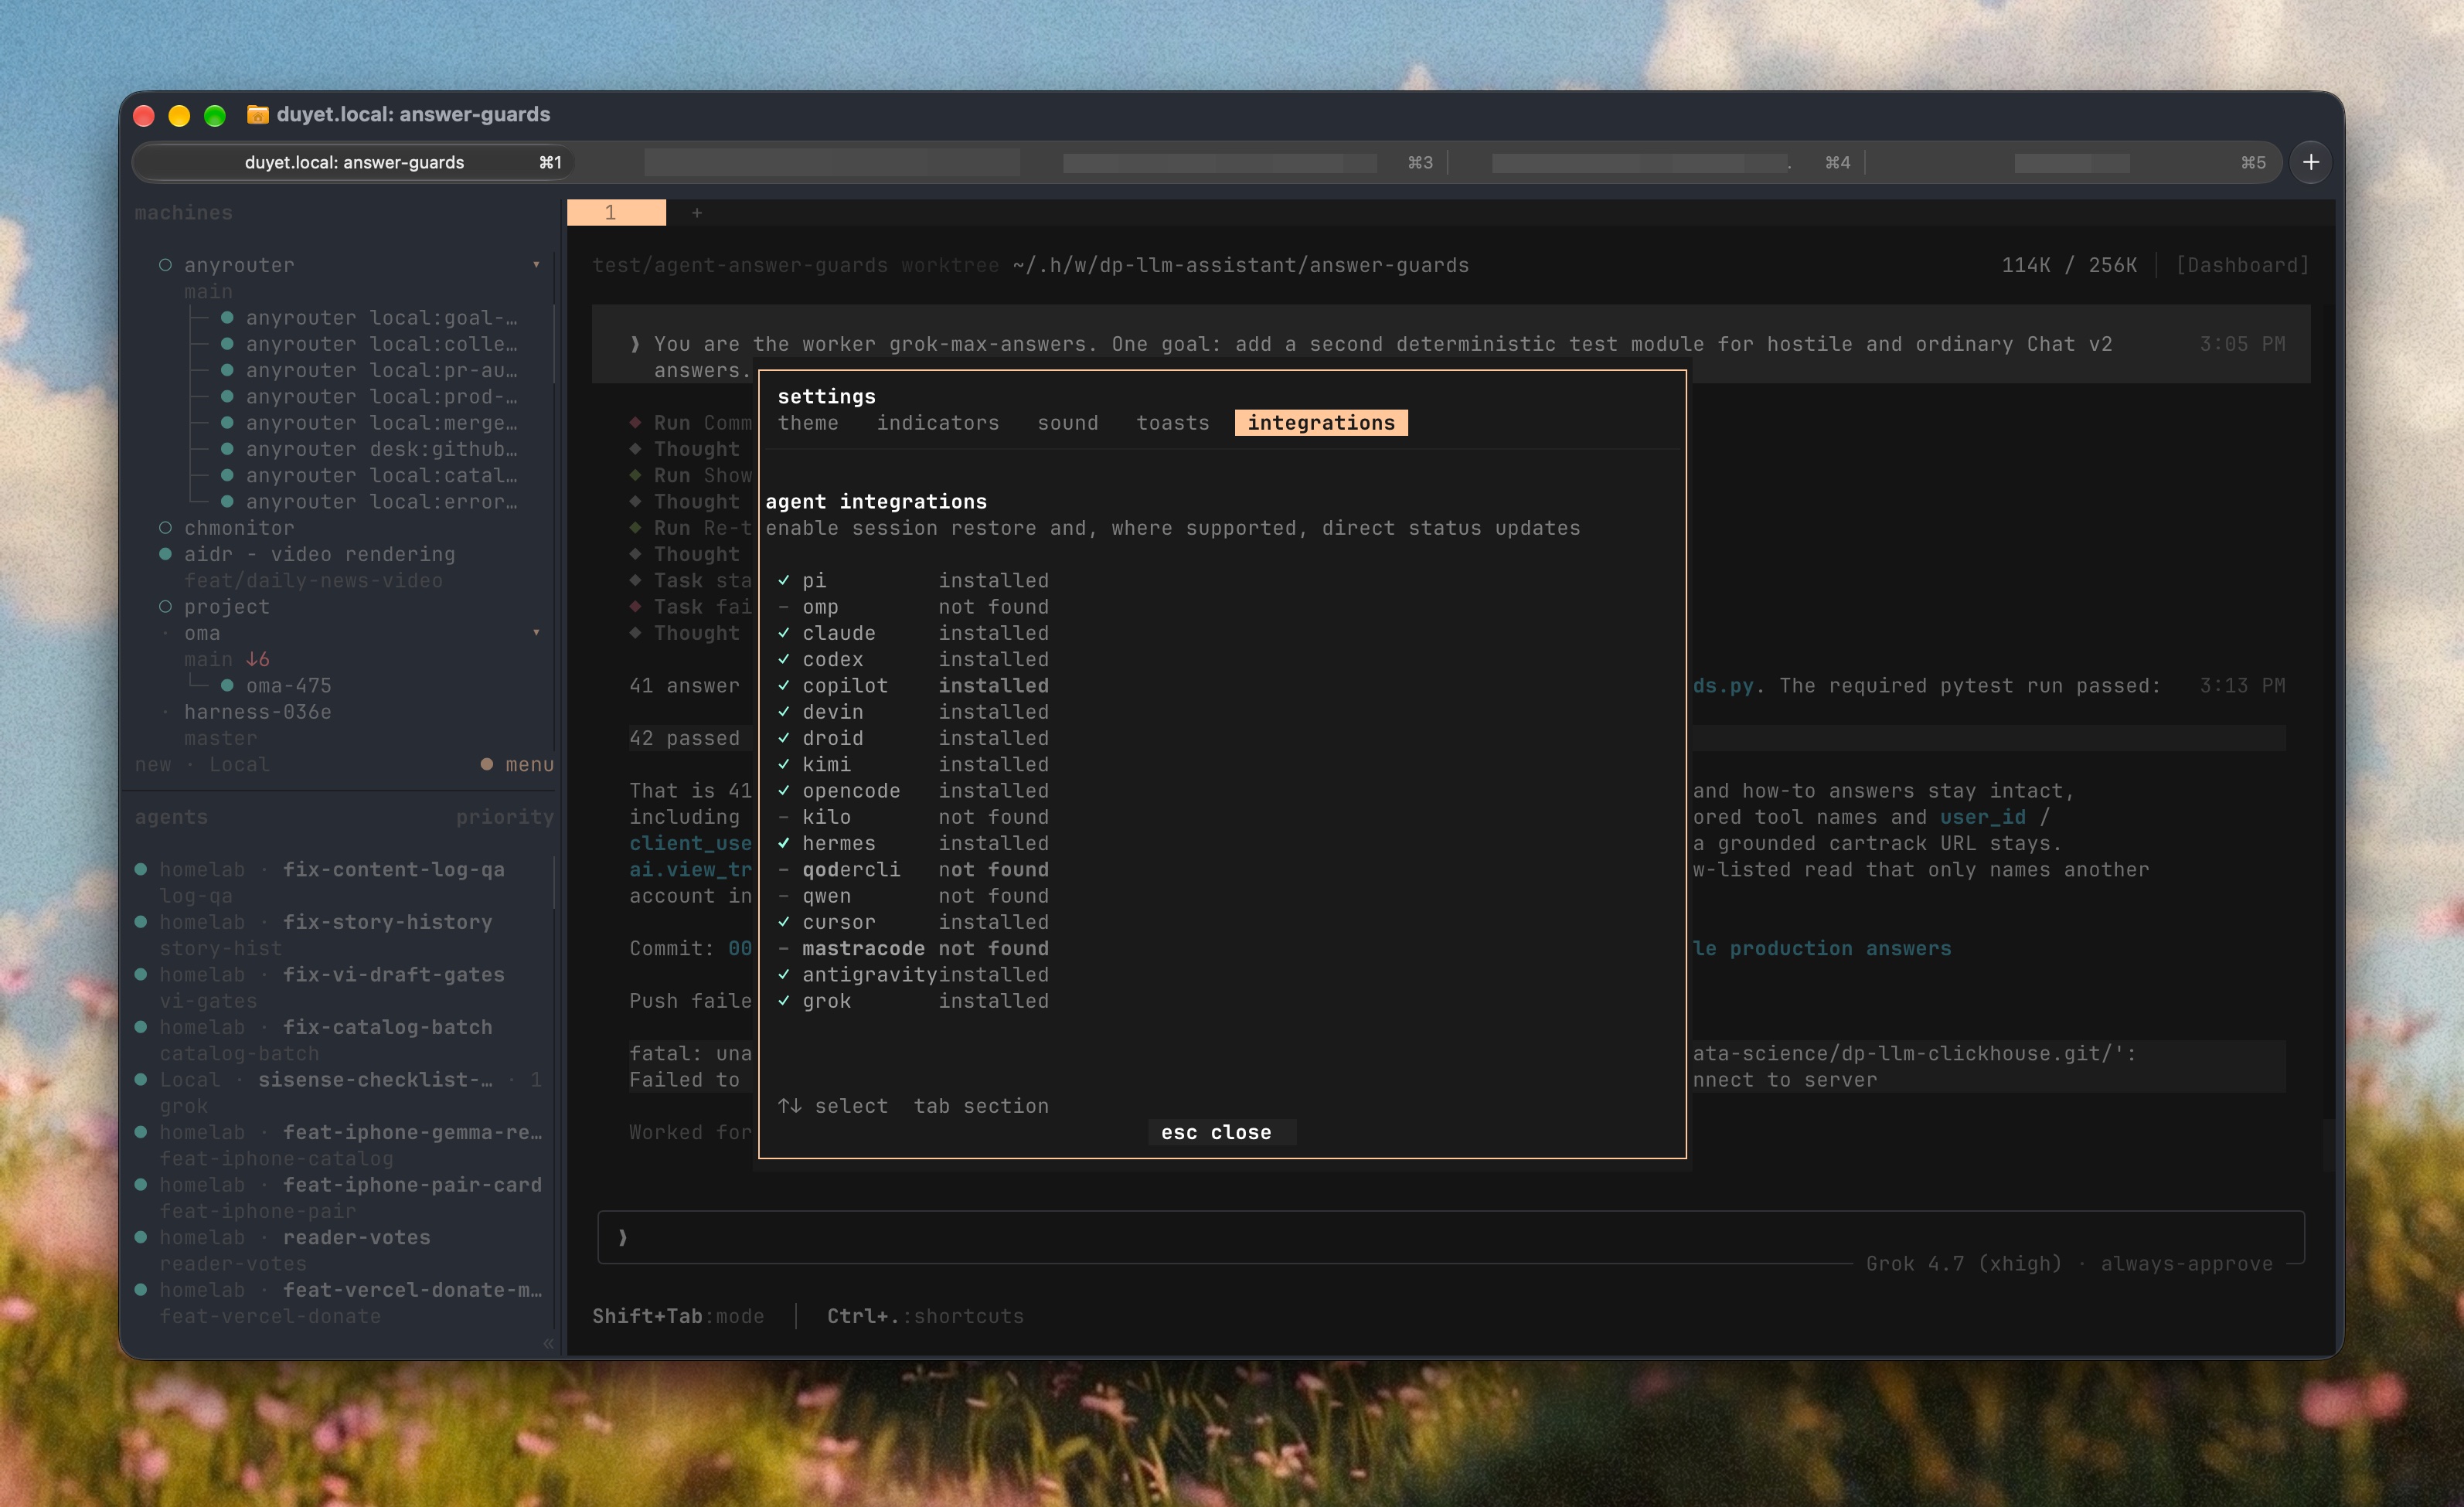Viewport: 2464px width, 1507px height.
Task: Toggle the claude integration row
Action: (x=913, y=633)
